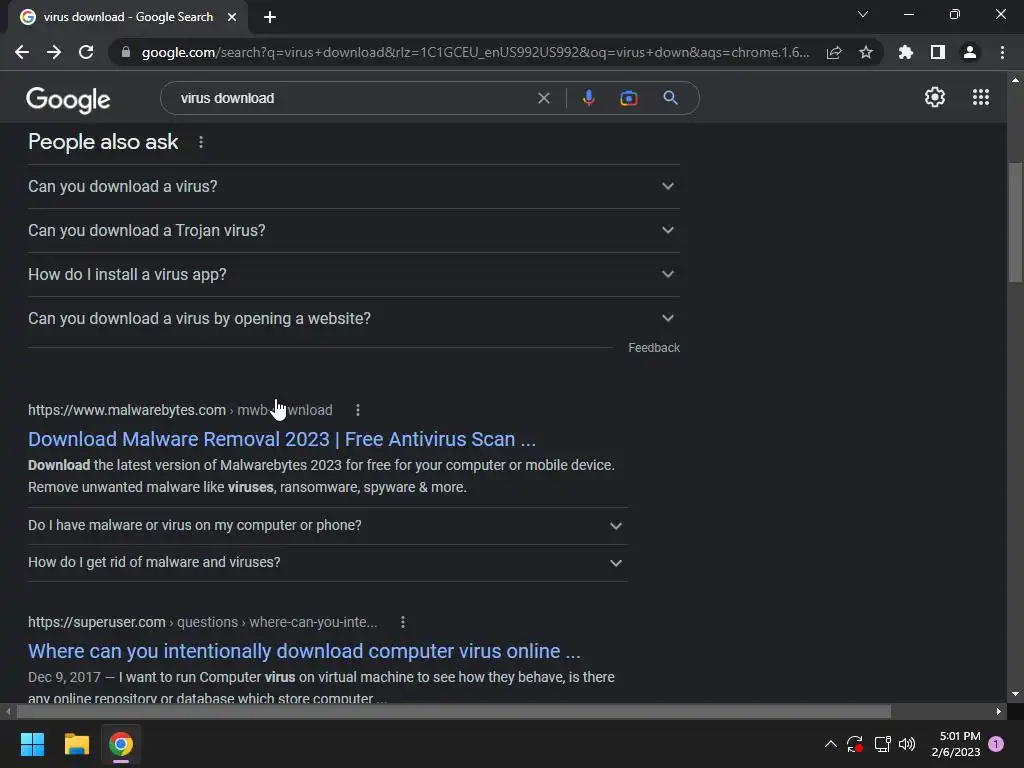Open the Google apps grid
Image resolution: width=1024 pixels, height=768 pixels.
[x=981, y=97]
